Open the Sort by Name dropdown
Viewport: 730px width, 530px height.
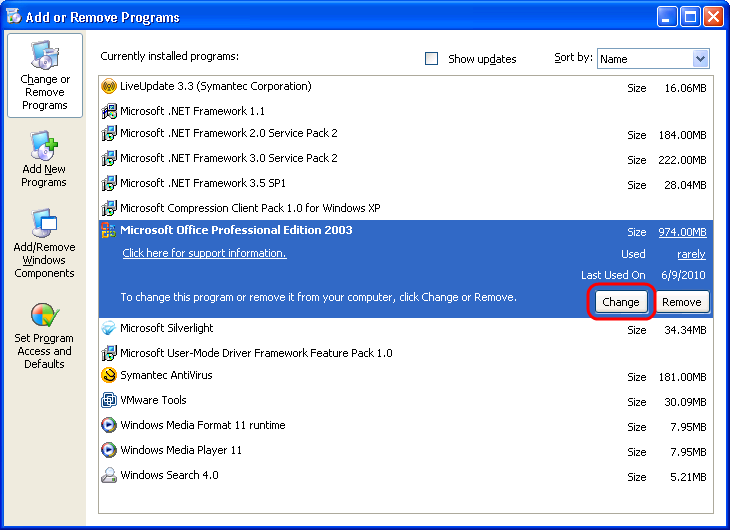point(653,59)
